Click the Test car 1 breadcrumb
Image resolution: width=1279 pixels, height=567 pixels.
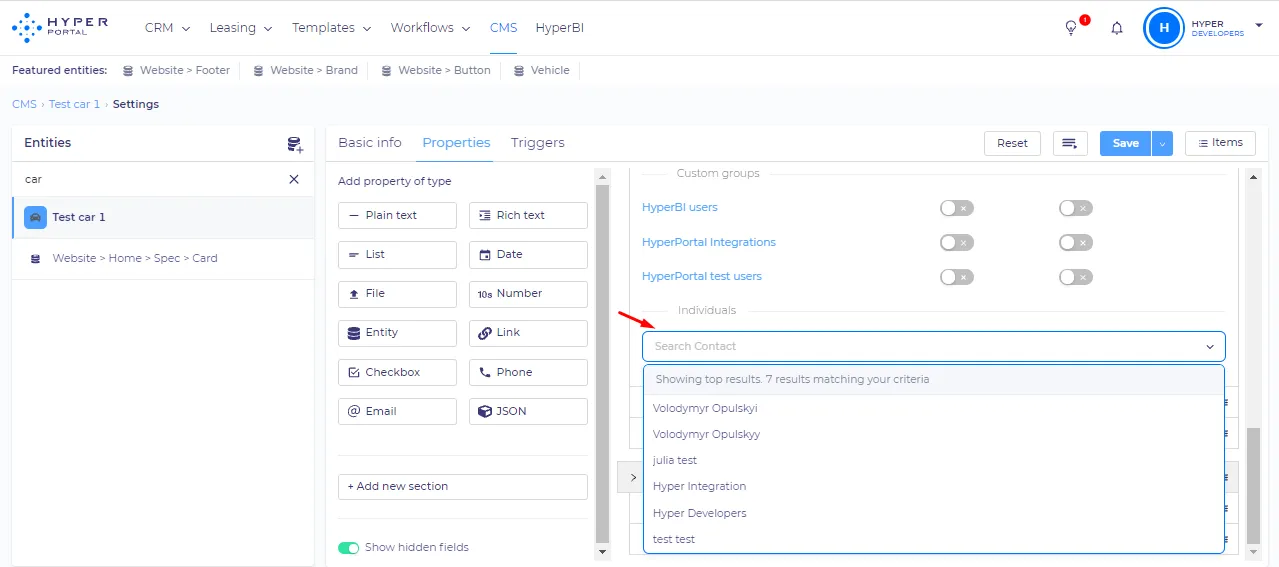coord(75,104)
